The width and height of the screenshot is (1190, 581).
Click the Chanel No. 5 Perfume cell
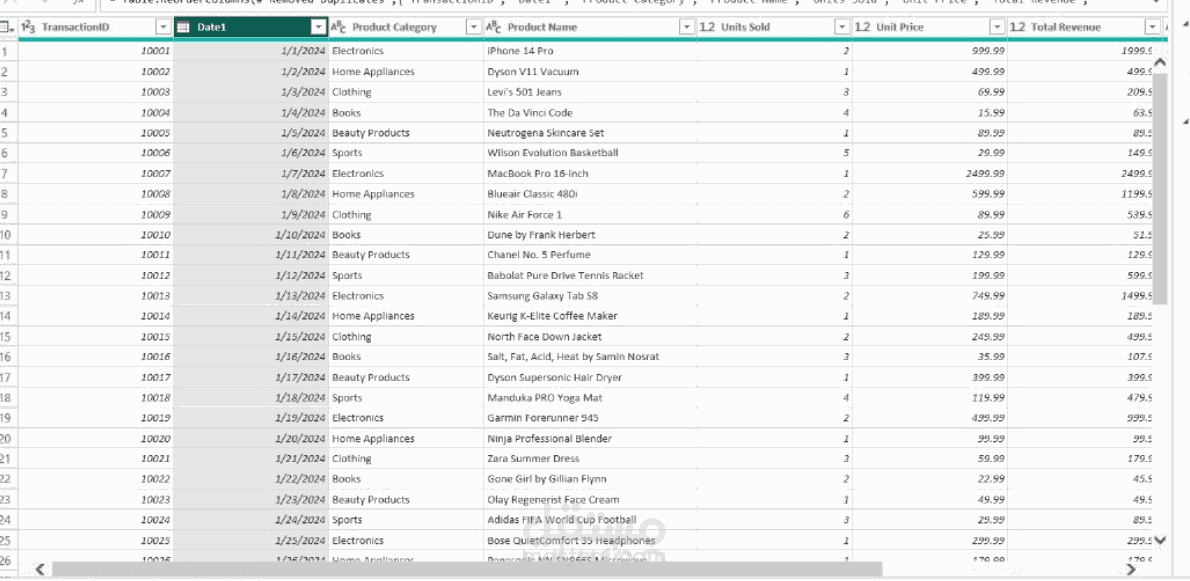point(590,255)
